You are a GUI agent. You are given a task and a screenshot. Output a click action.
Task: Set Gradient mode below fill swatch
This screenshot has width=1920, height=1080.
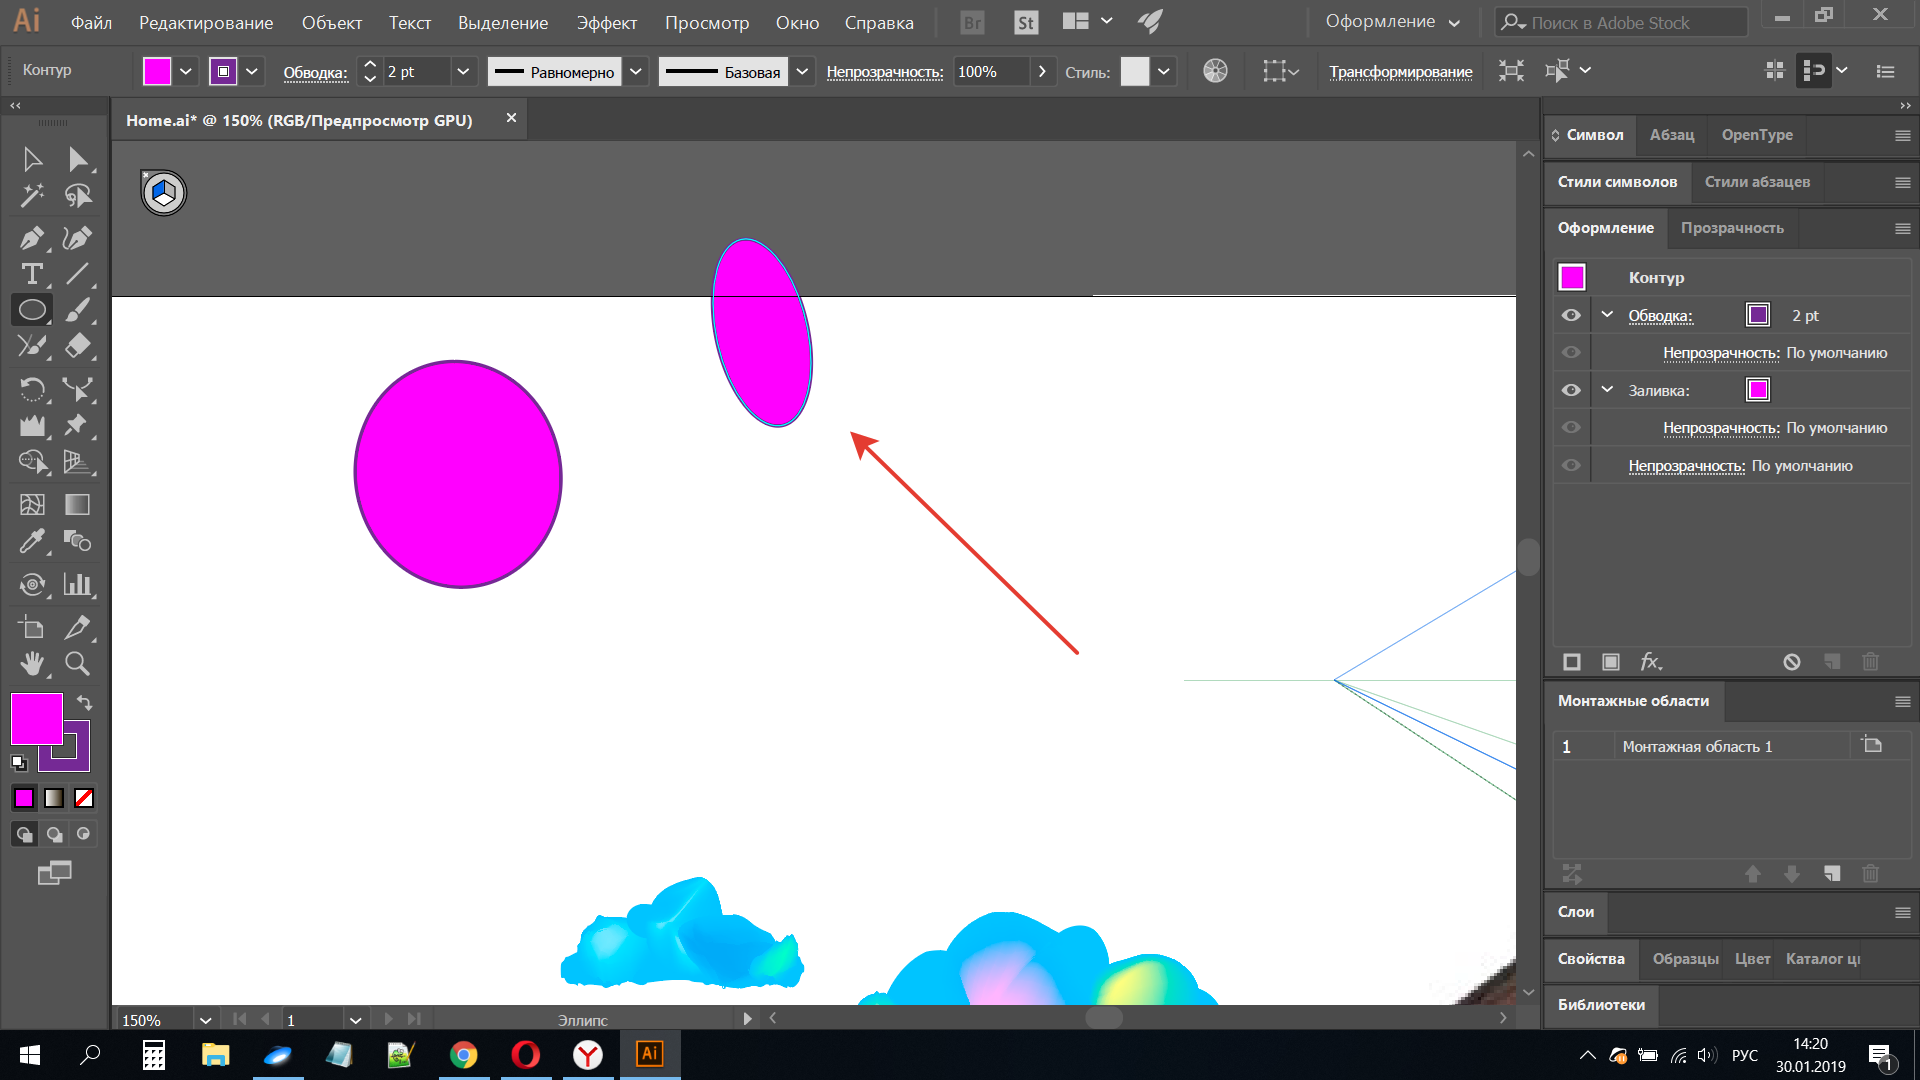coord(54,798)
